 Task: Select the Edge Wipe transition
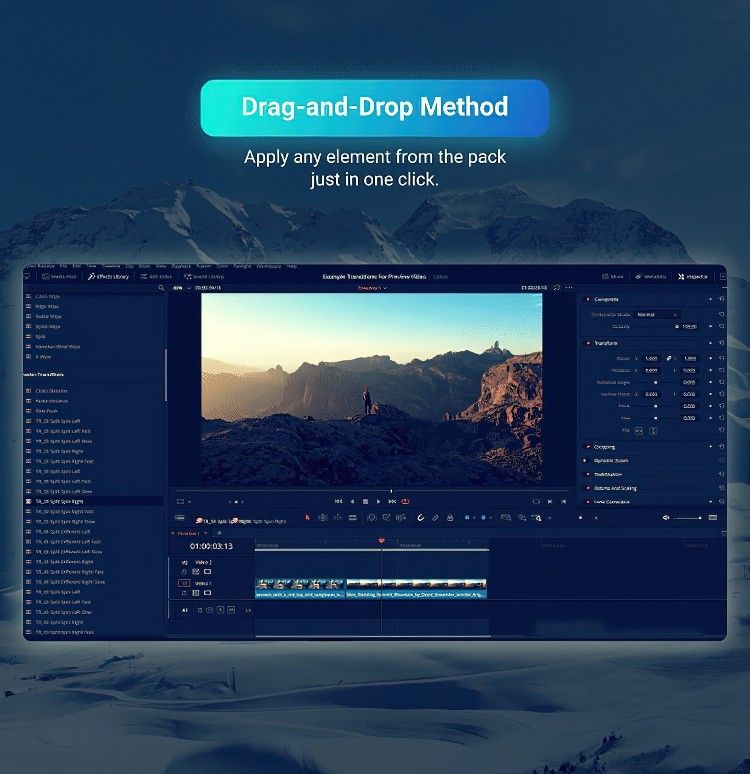49,307
